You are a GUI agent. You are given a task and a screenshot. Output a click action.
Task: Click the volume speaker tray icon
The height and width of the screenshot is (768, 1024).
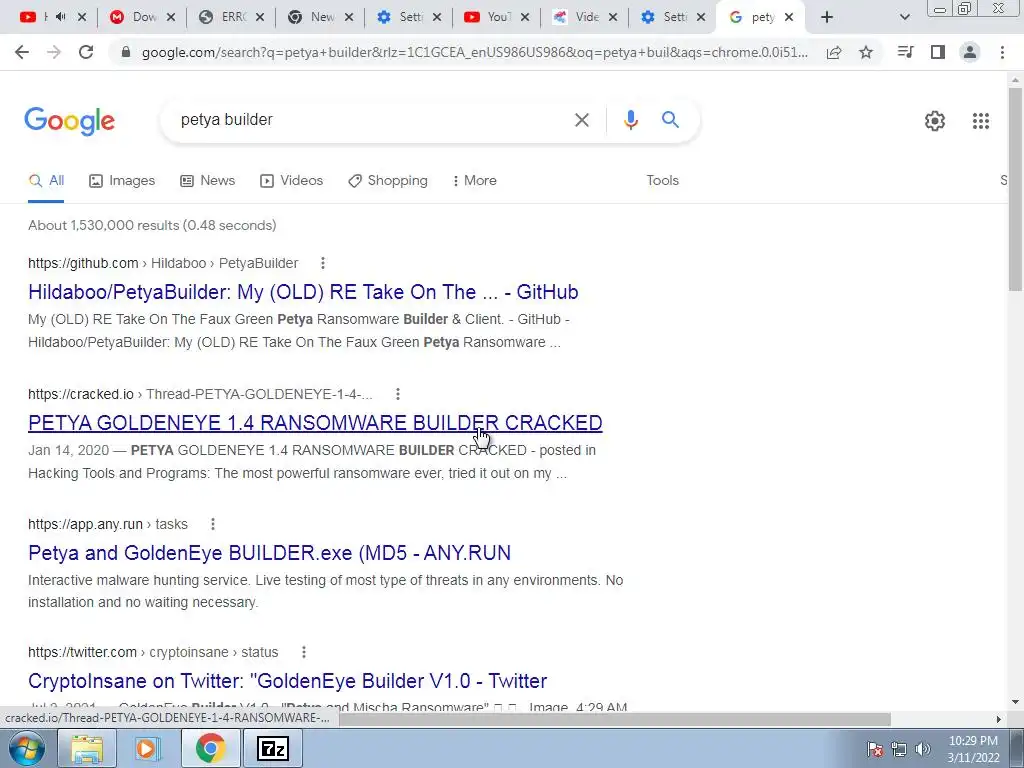[x=922, y=749]
